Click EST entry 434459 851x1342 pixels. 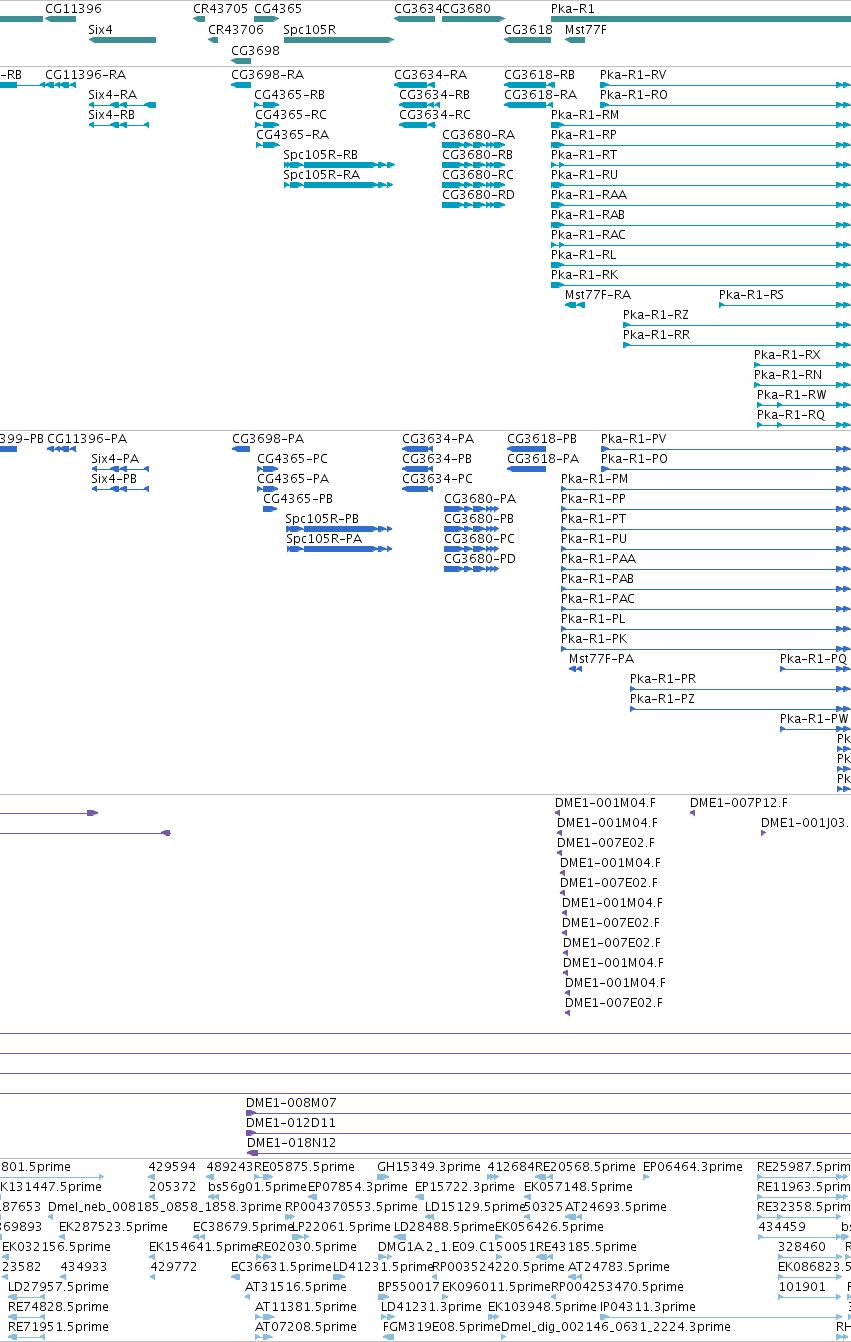pos(782,1227)
